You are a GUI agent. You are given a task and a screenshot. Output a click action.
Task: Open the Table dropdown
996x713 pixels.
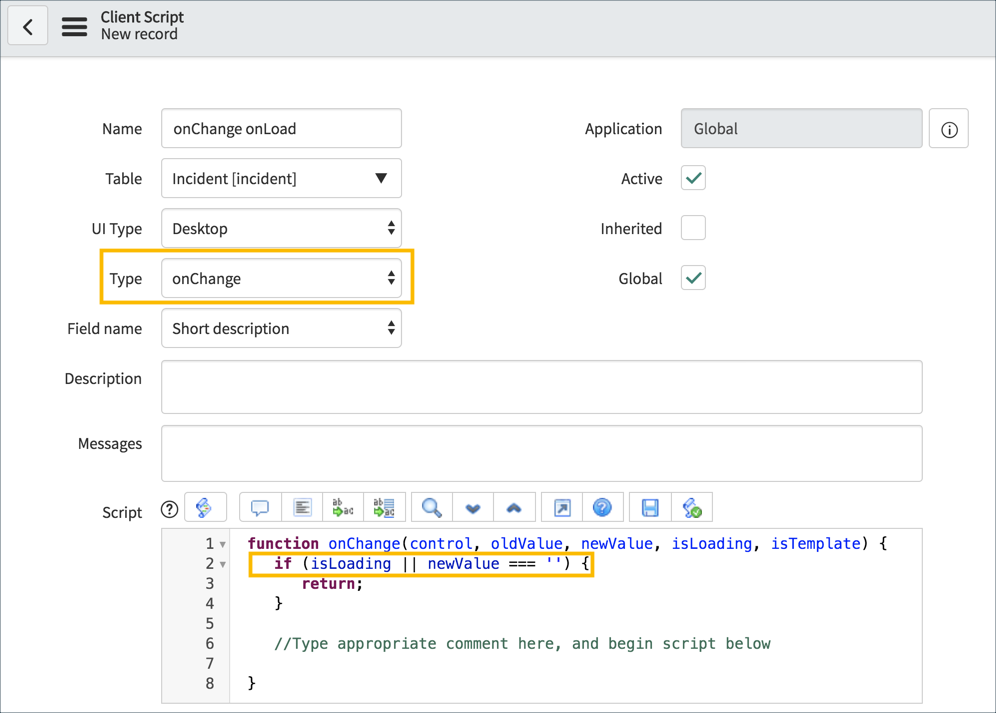click(x=281, y=178)
